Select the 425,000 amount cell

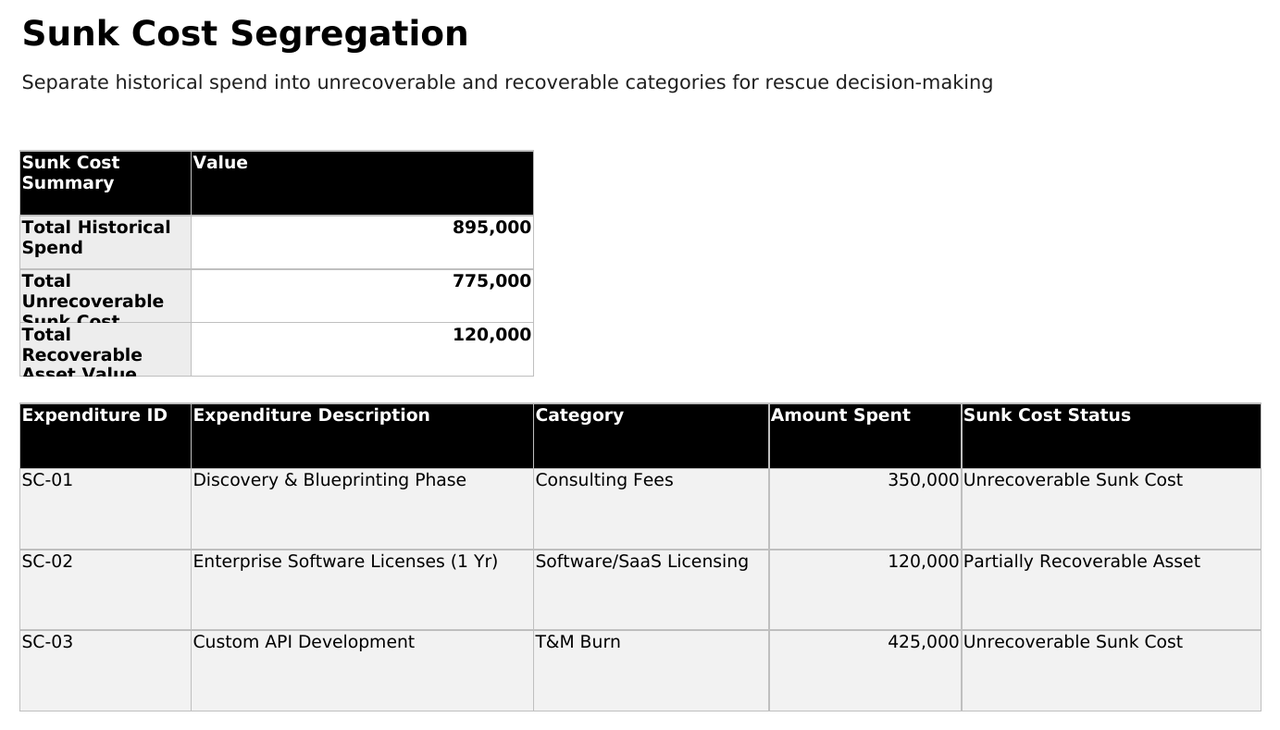[865, 671]
